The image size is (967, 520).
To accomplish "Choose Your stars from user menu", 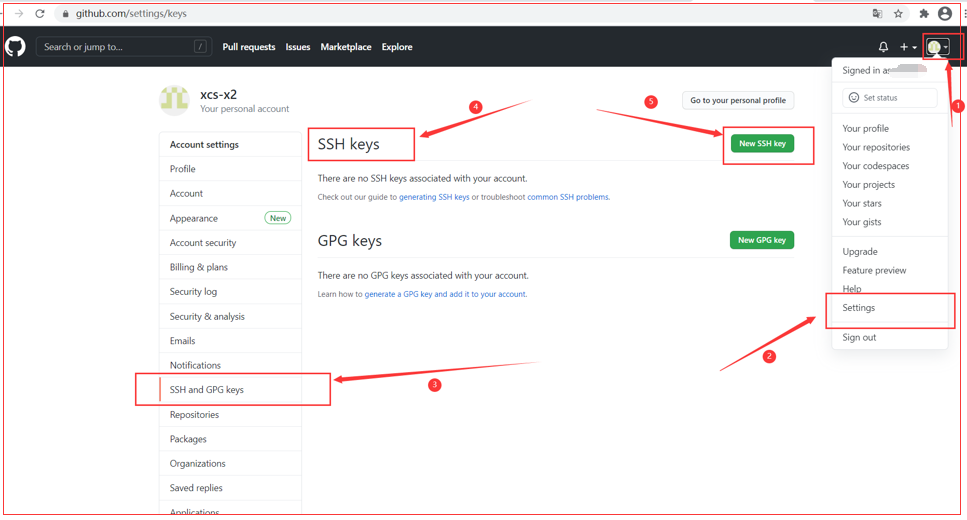I will click(889, 204).
